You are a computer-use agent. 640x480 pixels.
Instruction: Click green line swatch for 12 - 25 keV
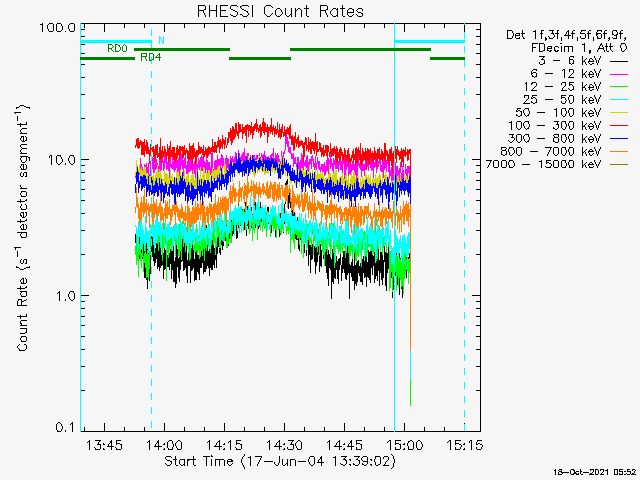[619, 87]
